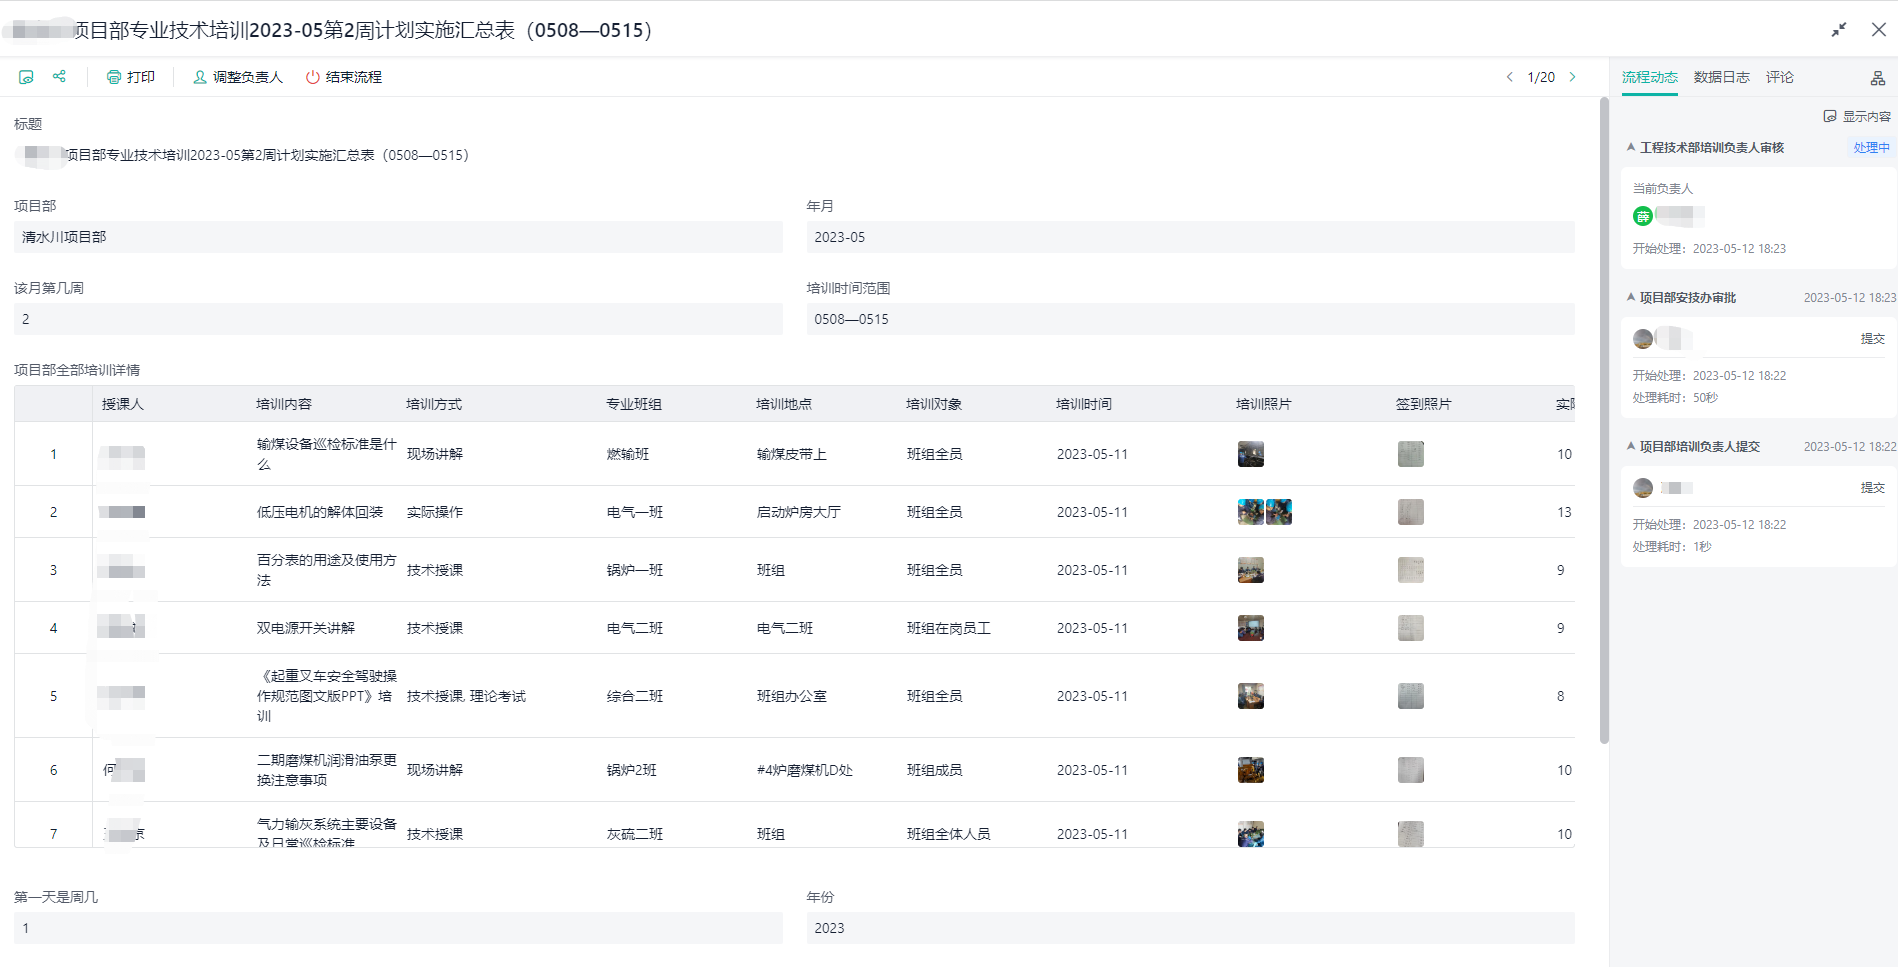Select the 流程动态 tab

[1649, 77]
